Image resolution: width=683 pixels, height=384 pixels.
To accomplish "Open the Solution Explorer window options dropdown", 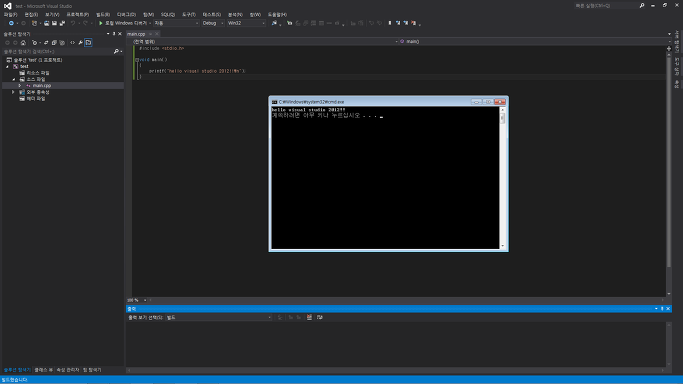I will 108,34.
